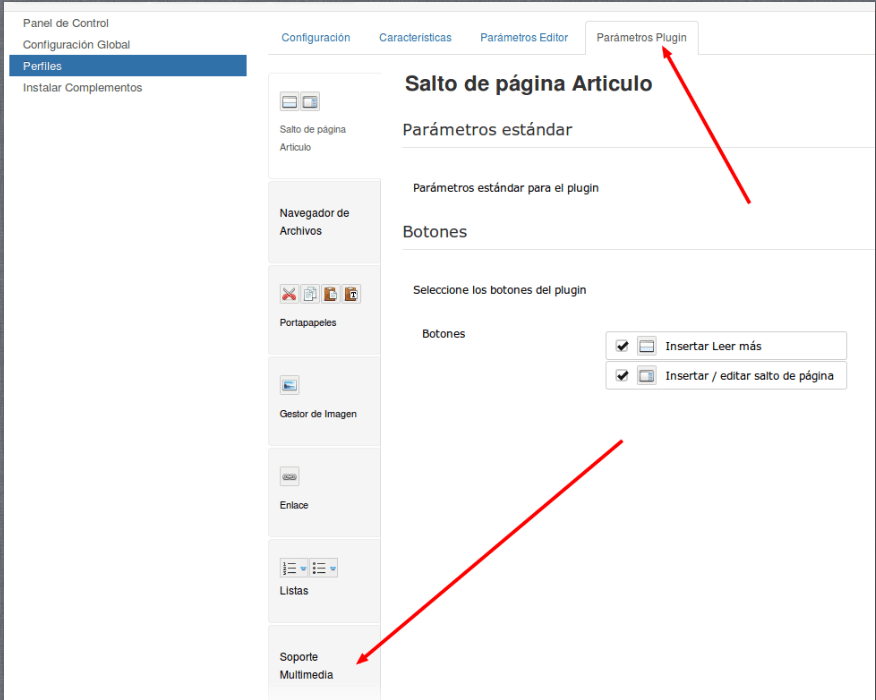This screenshot has width=876, height=700.
Task: Go to Configuración Global
Action: (77, 45)
